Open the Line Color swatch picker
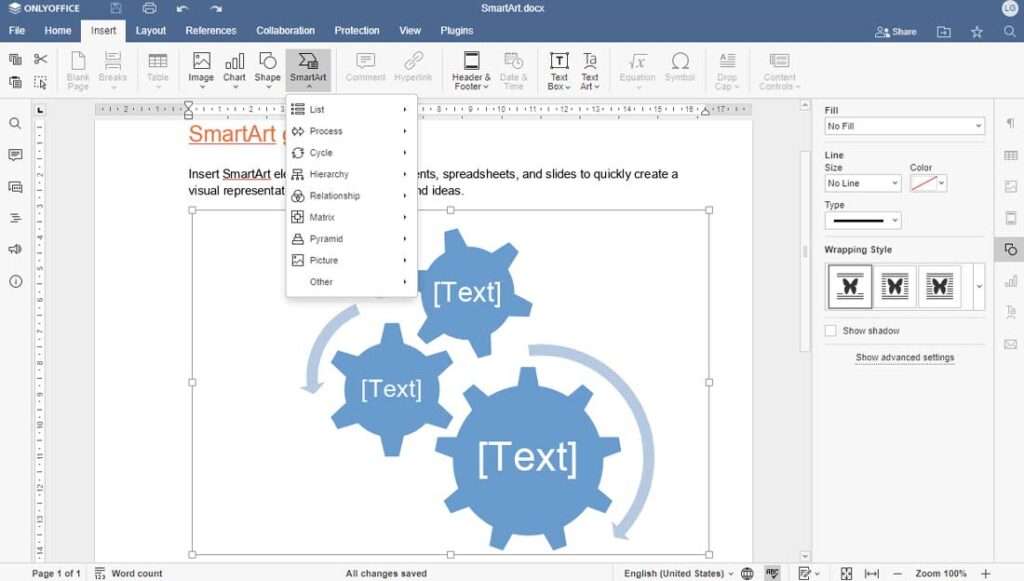 (928, 183)
